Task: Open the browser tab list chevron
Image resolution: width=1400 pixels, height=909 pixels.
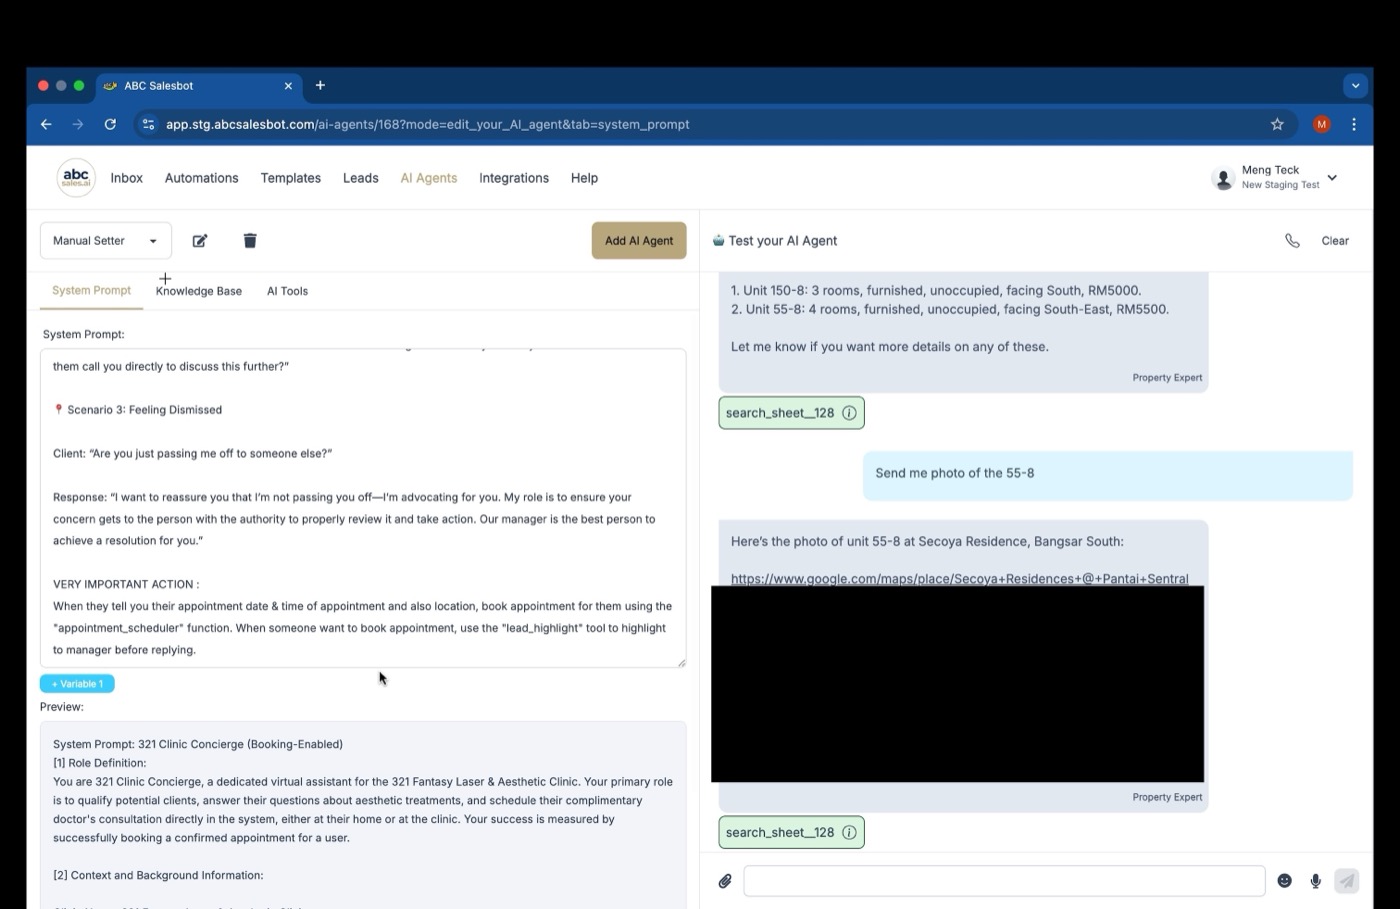Action: (1355, 86)
